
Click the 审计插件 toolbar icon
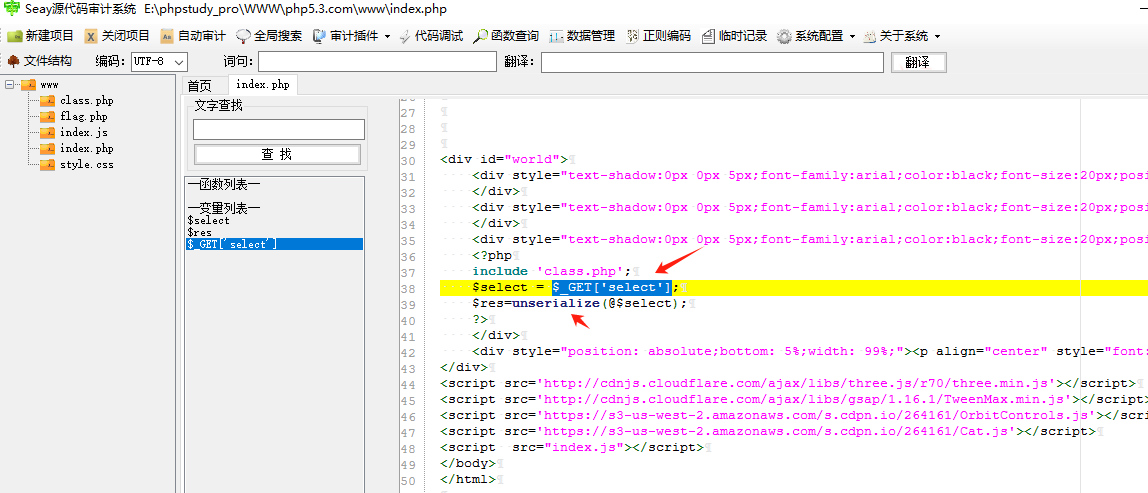click(x=319, y=36)
